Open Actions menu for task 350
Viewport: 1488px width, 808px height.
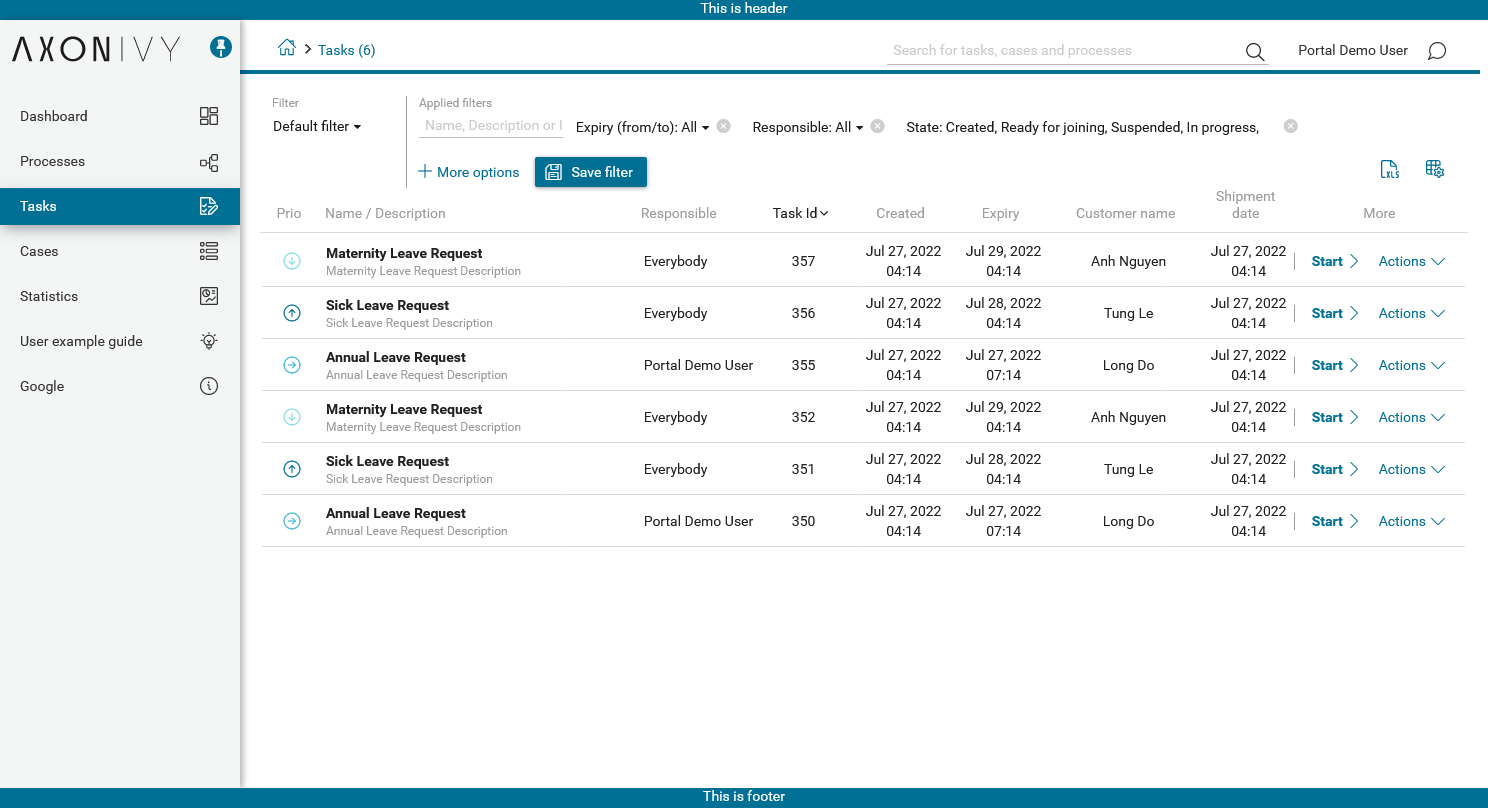tap(1411, 521)
